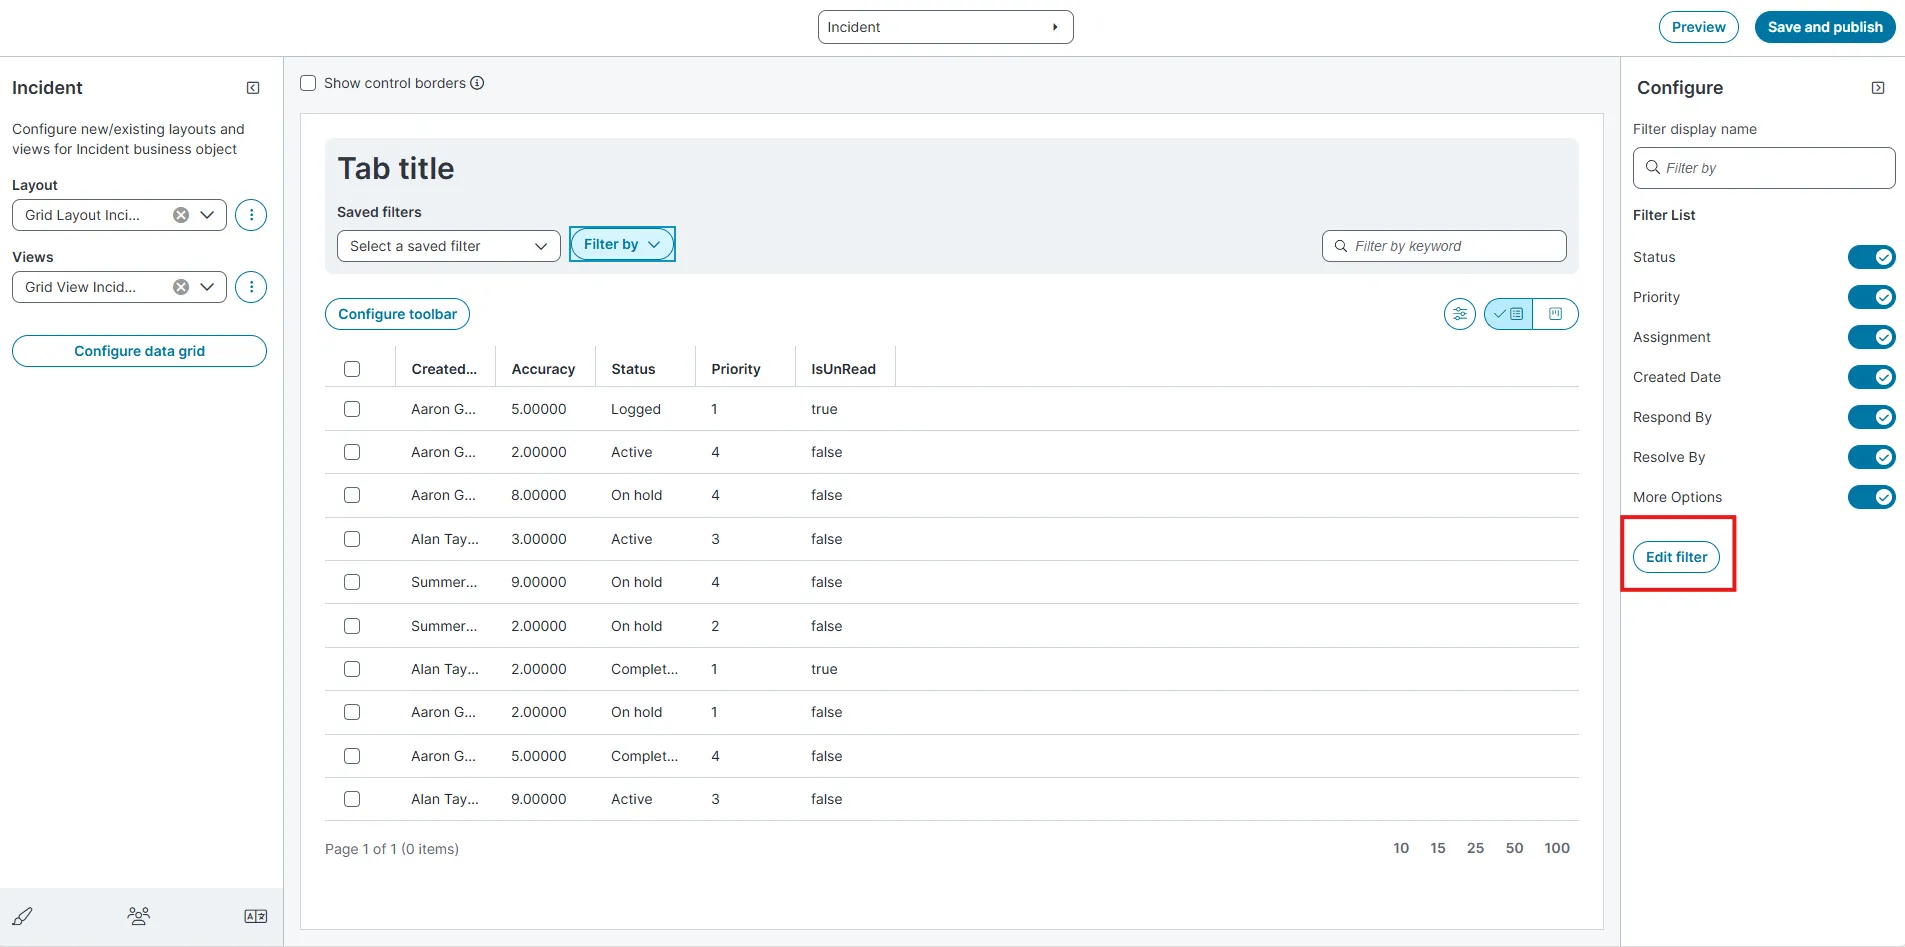The height and width of the screenshot is (947, 1905).
Task: Open Layout more options menu
Action: [x=251, y=215]
